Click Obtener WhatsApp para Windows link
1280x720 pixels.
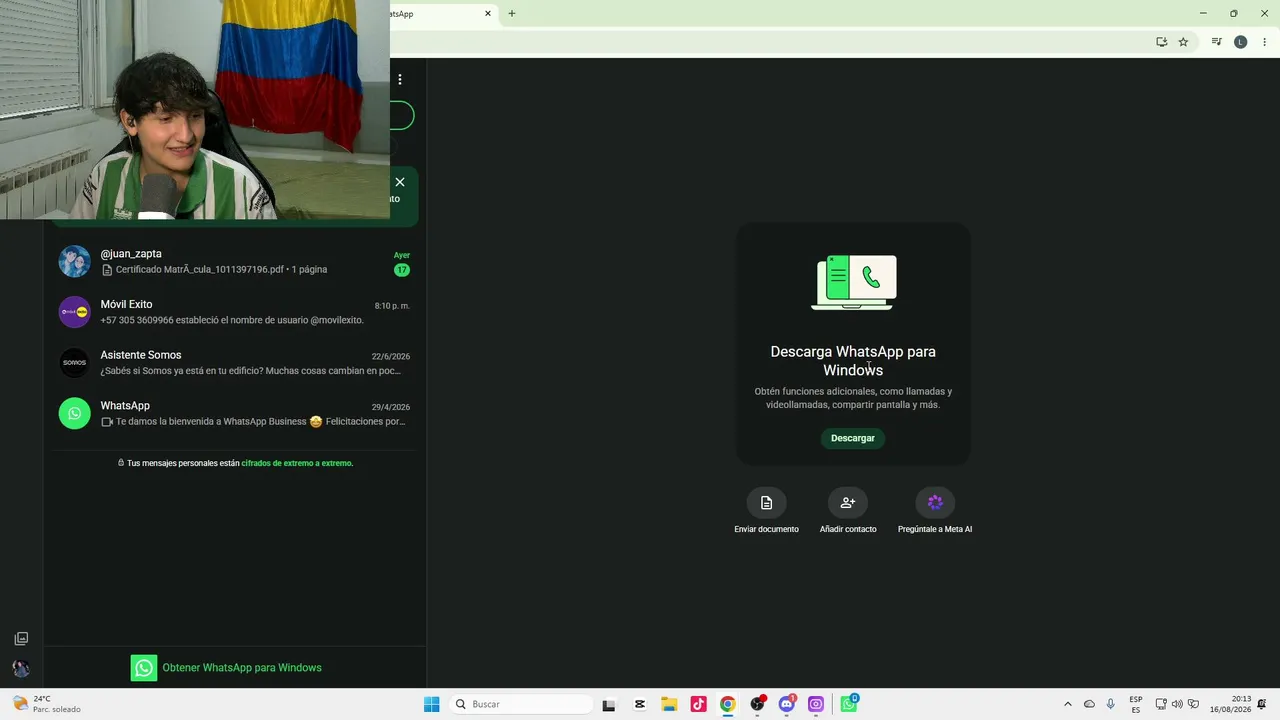click(242, 668)
